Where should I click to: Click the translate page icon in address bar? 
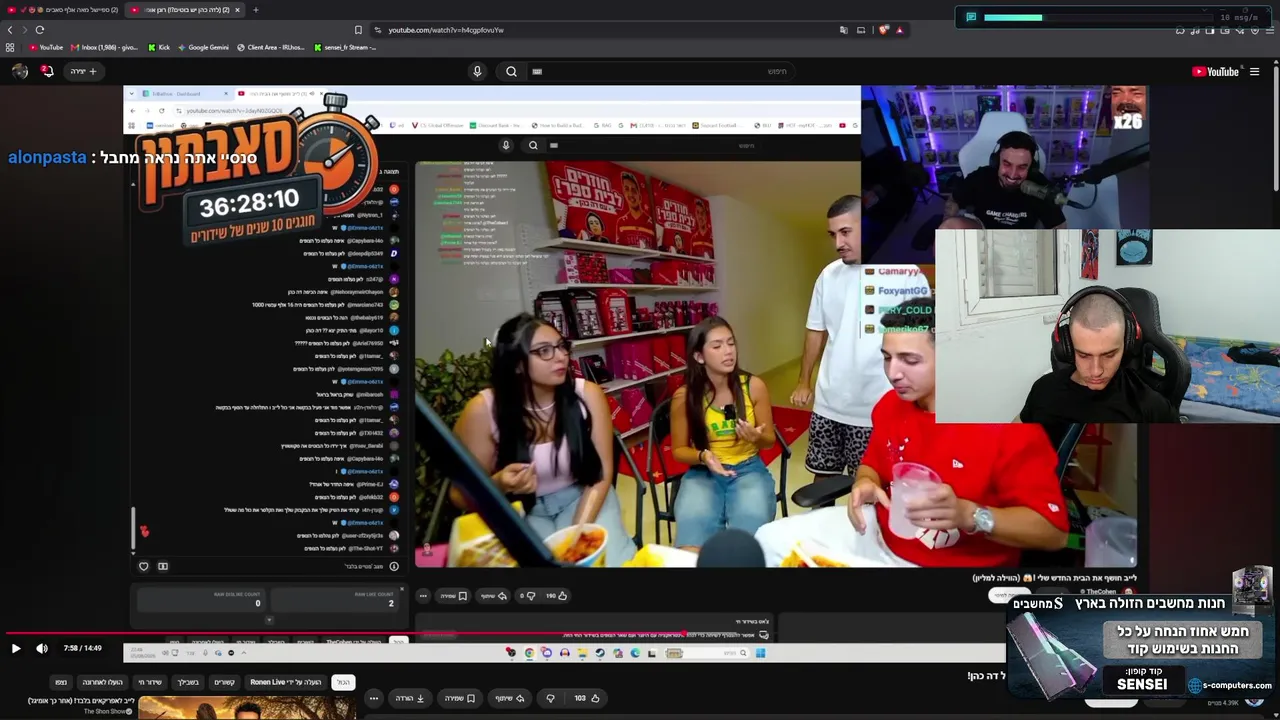pyautogui.click(x=844, y=30)
